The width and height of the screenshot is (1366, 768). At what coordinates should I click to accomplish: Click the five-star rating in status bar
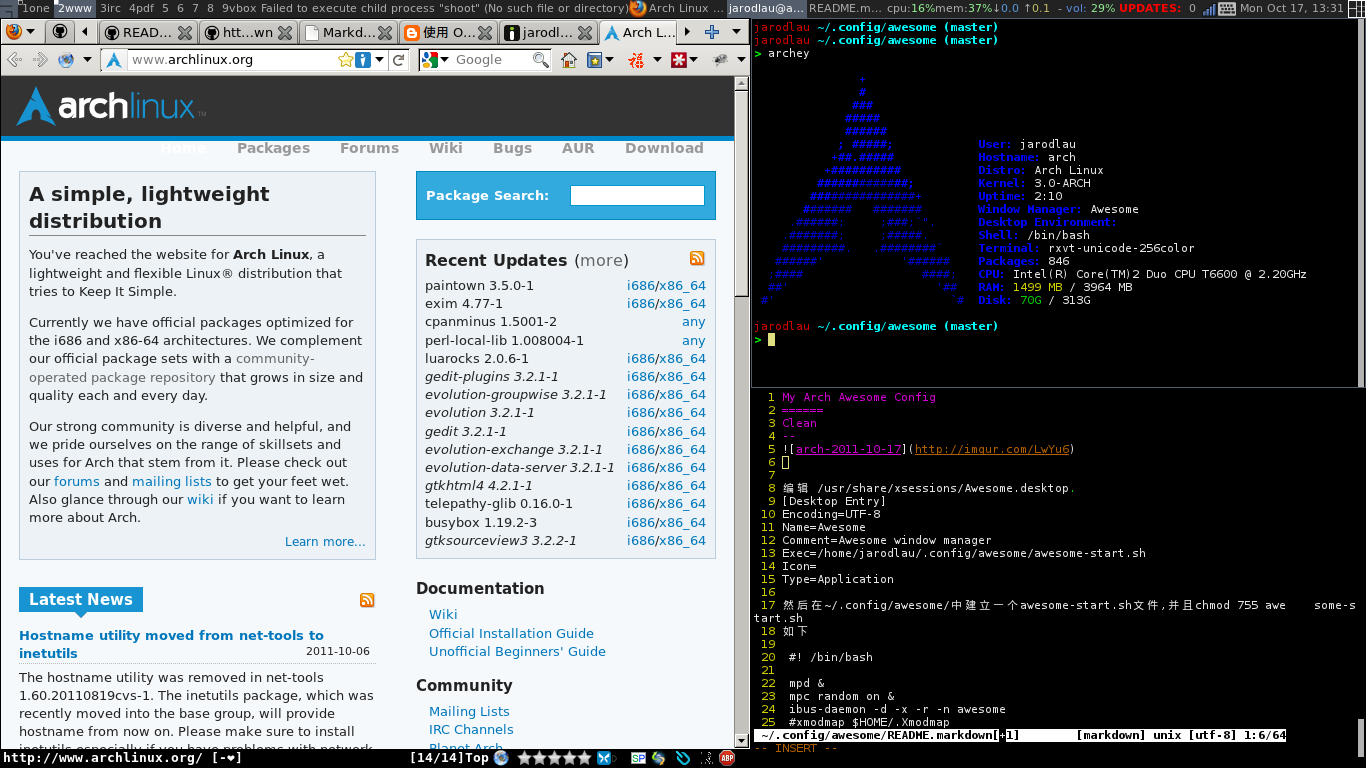(553, 758)
